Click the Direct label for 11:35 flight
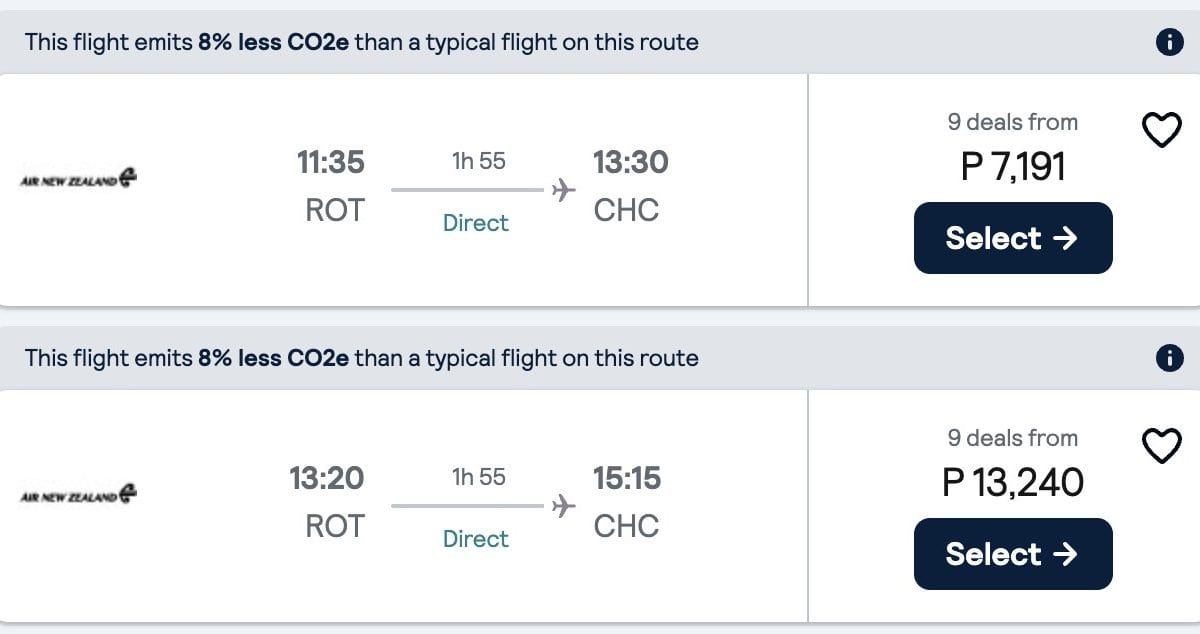Image resolution: width=1200 pixels, height=634 pixels. tap(476, 223)
